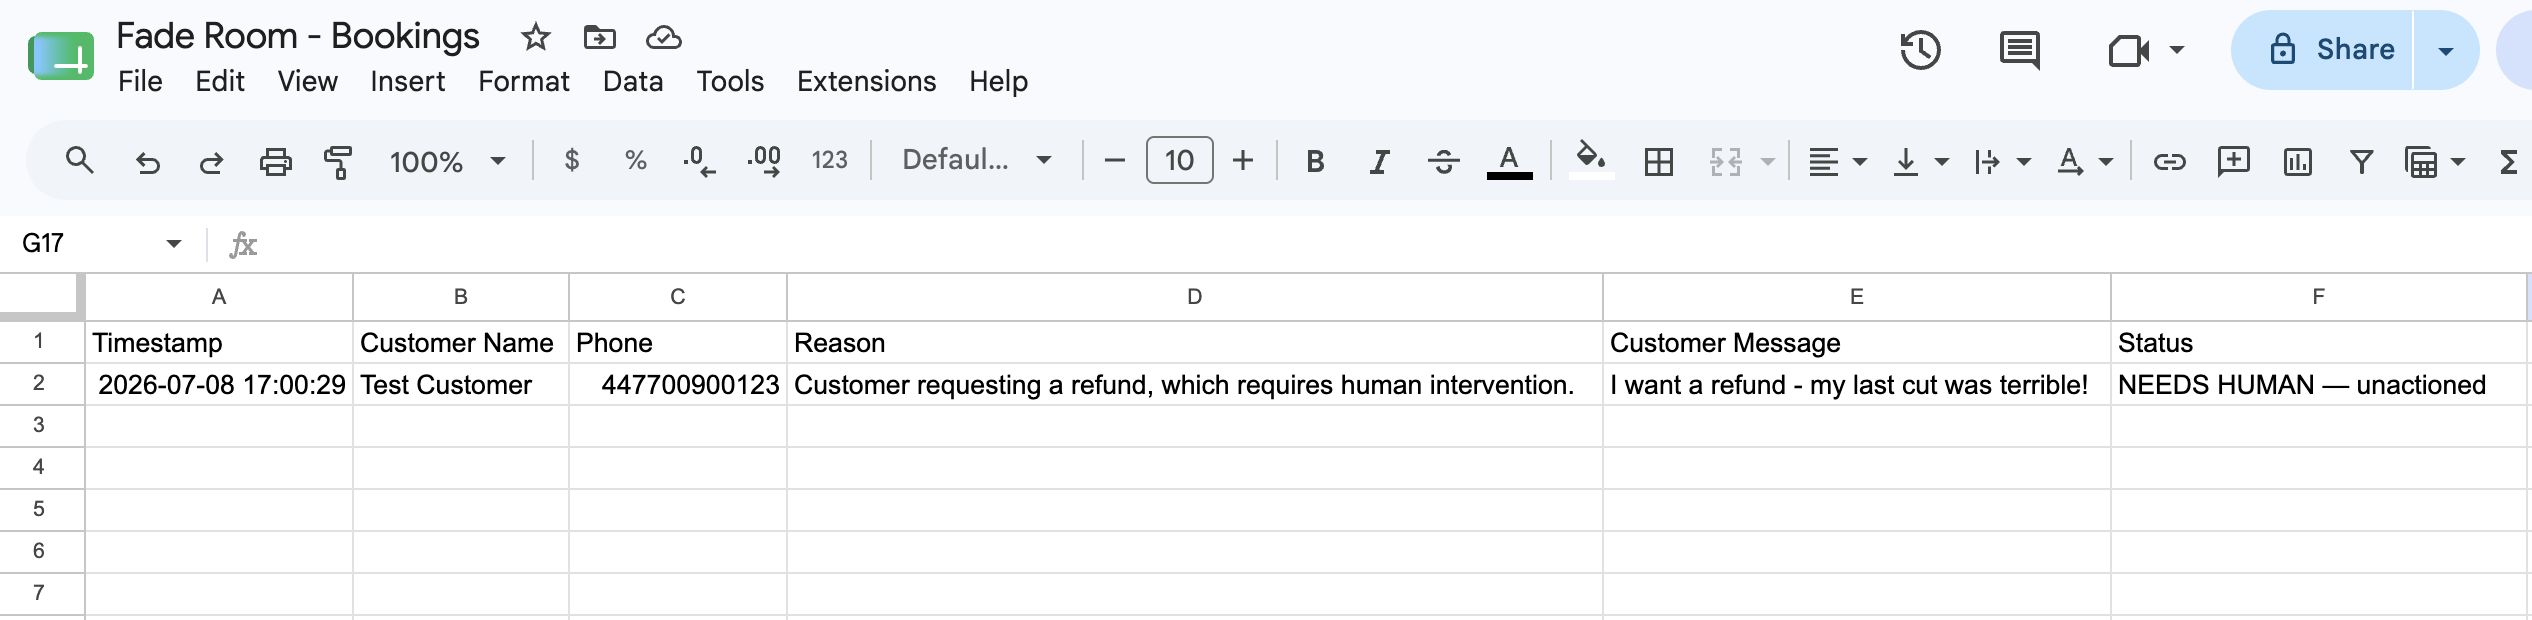Click the select-all corner box

[41, 296]
